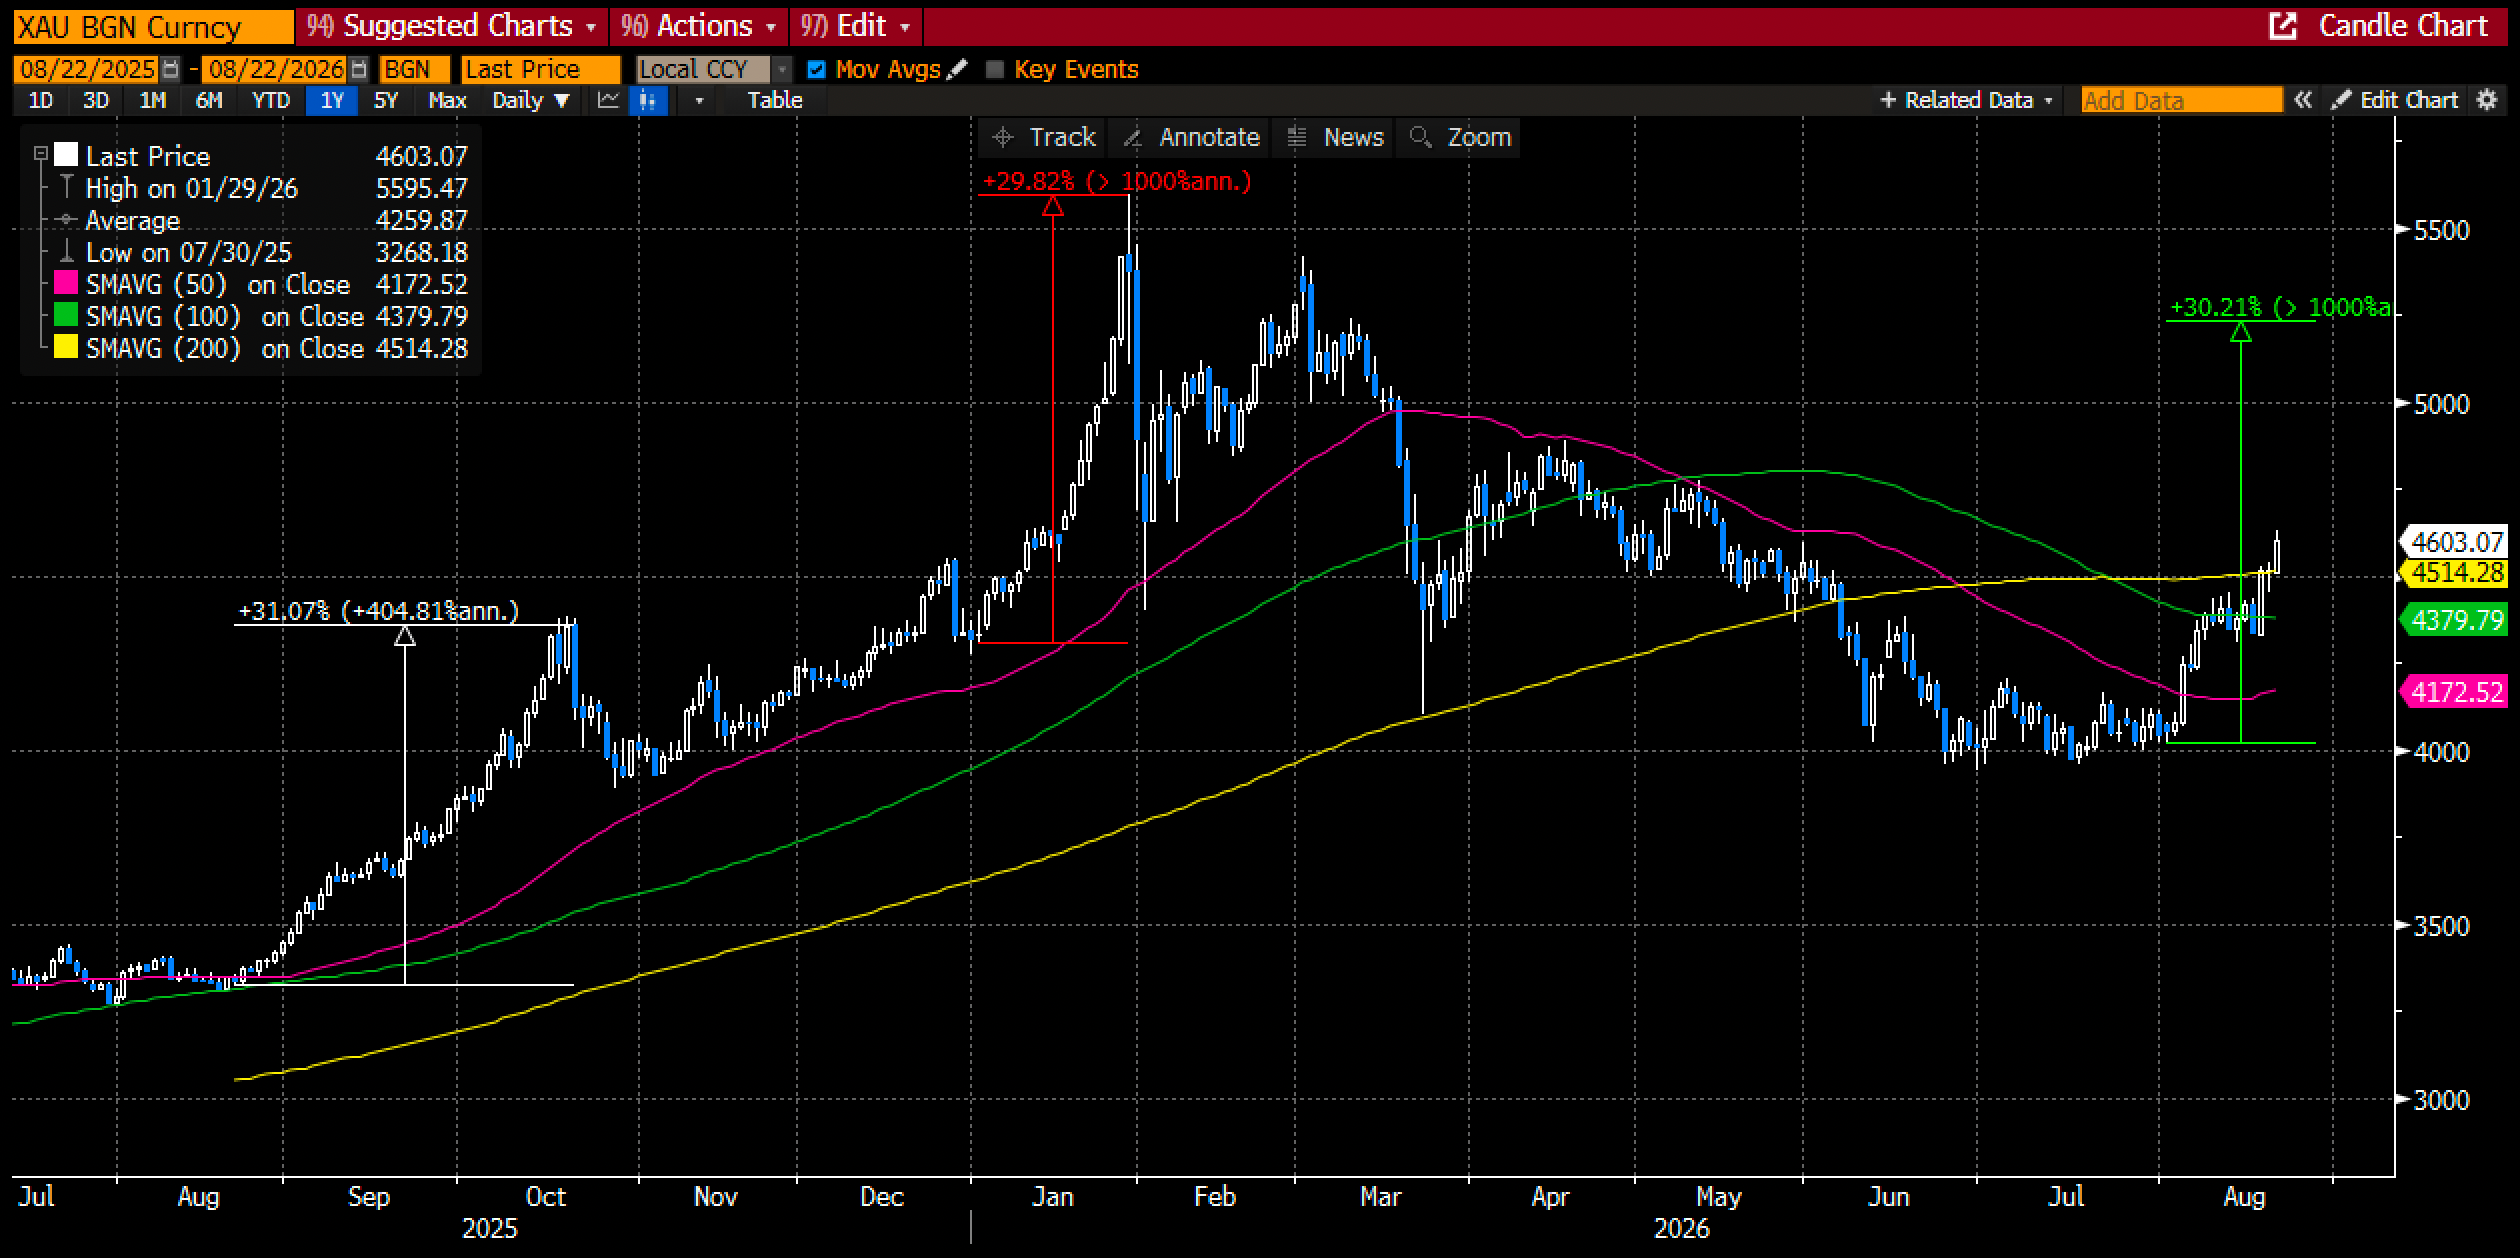Select the Max time range
Screen dimensions: 2520x1258
(x=447, y=100)
